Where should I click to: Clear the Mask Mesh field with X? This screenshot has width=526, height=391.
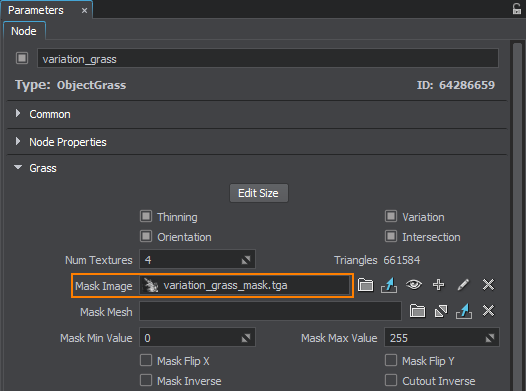click(488, 311)
